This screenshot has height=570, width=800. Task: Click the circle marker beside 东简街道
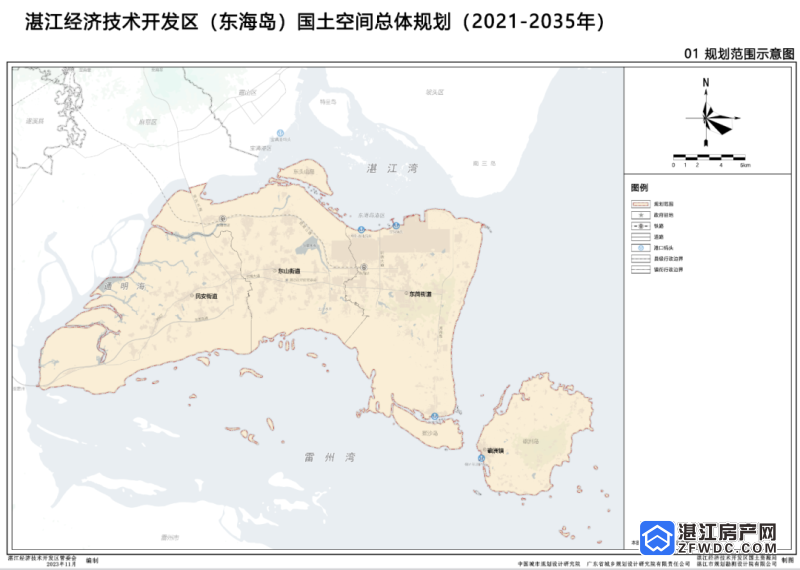click(406, 293)
